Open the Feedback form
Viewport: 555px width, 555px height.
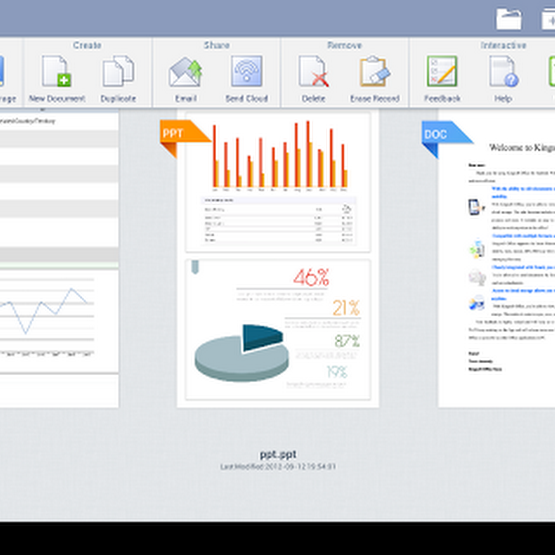click(x=442, y=71)
